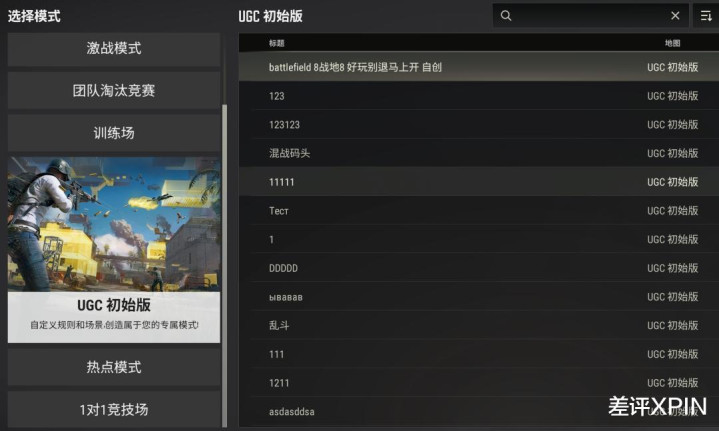Sort by the 地图 column header
719x431 pixels.
pos(672,43)
